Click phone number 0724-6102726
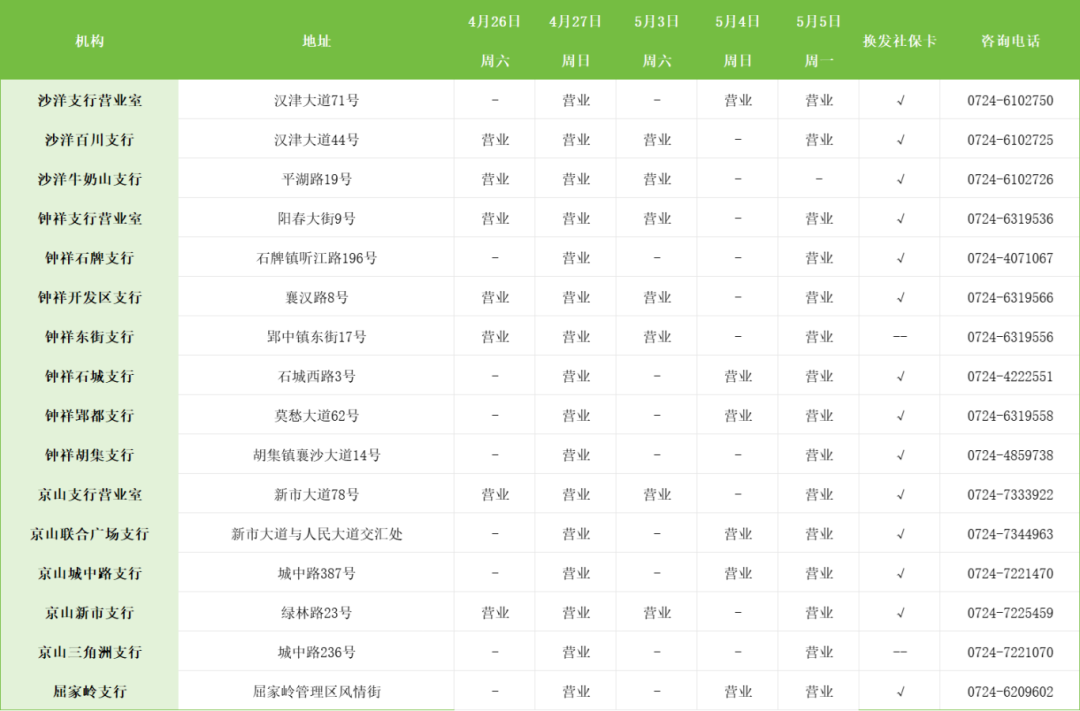 click(1010, 178)
